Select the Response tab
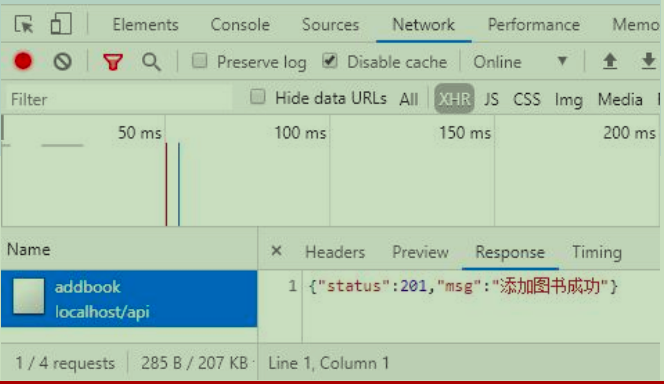This screenshot has width=664, height=384. click(510, 252)
